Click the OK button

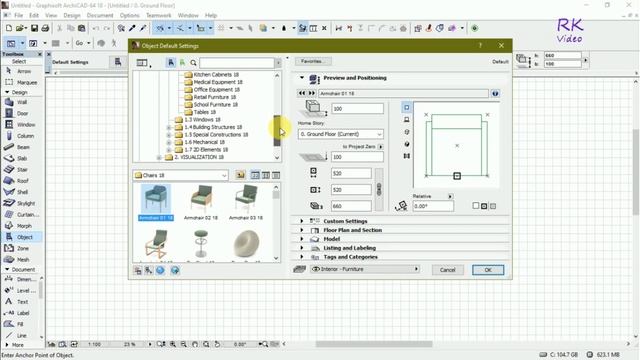[x=488, y=270]
